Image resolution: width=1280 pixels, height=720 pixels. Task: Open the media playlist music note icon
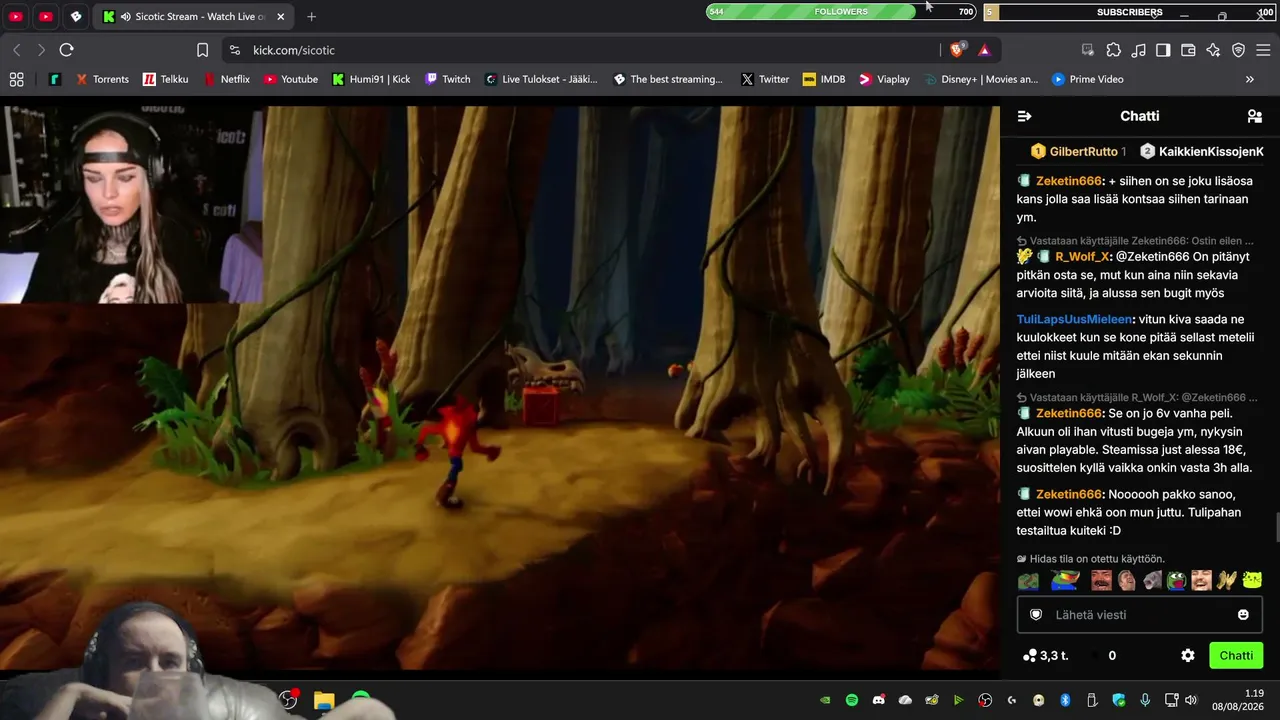(x=1138, y=50)
